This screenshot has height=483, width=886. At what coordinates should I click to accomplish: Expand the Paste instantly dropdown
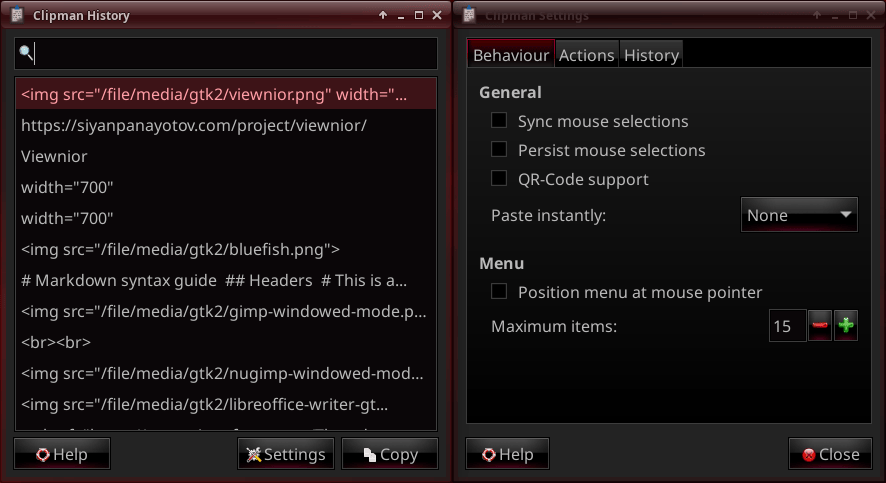798,215
